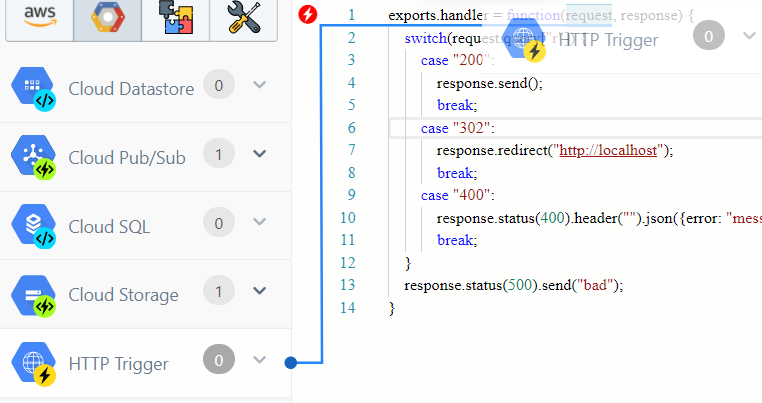Expand the Cloud Storage chevron
This screenshot has height=403, width=762.
tap(260, 291)
